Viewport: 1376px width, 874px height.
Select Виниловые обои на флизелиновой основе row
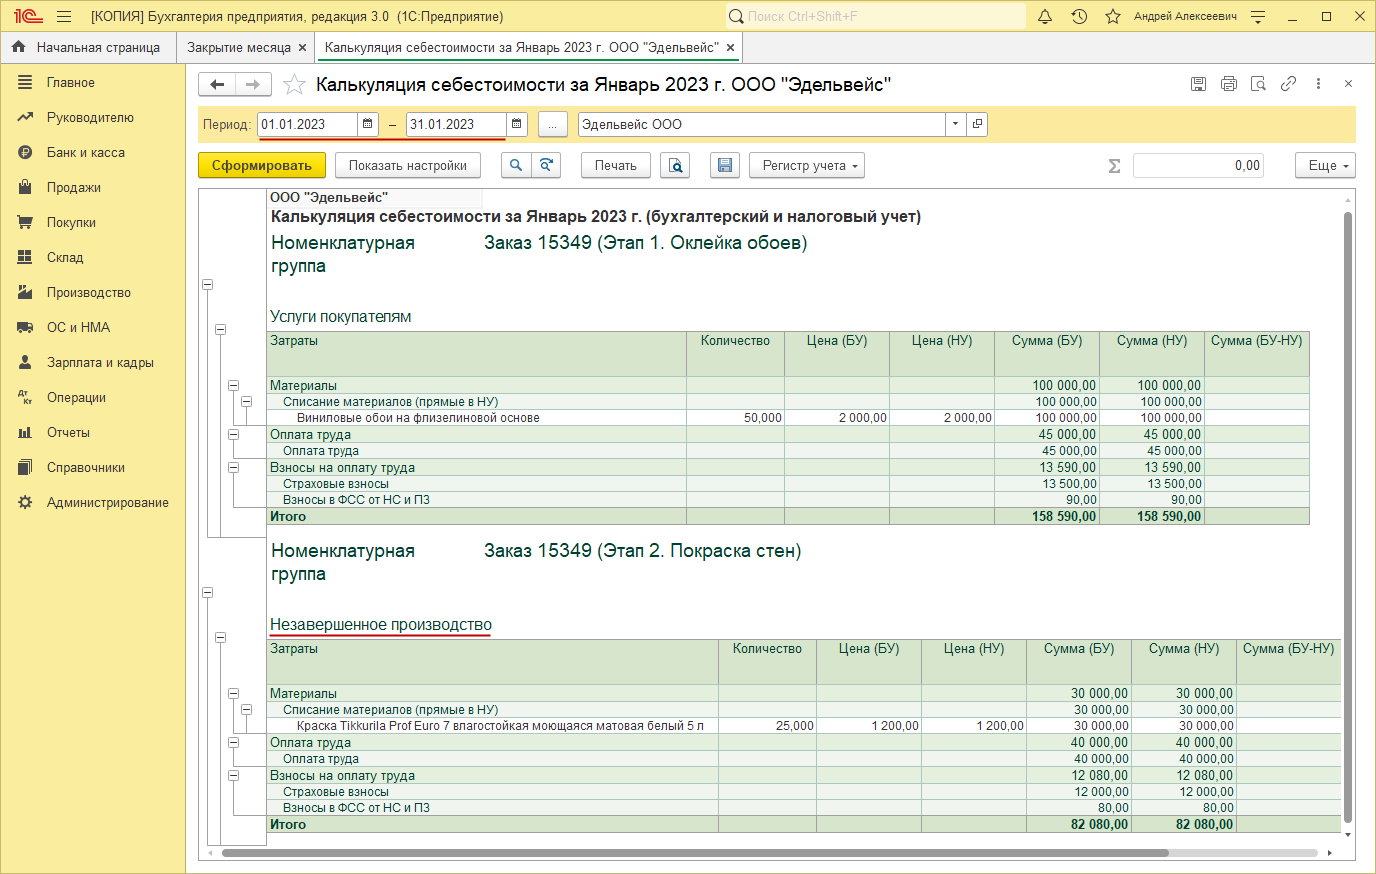click(x=788, y=418)
